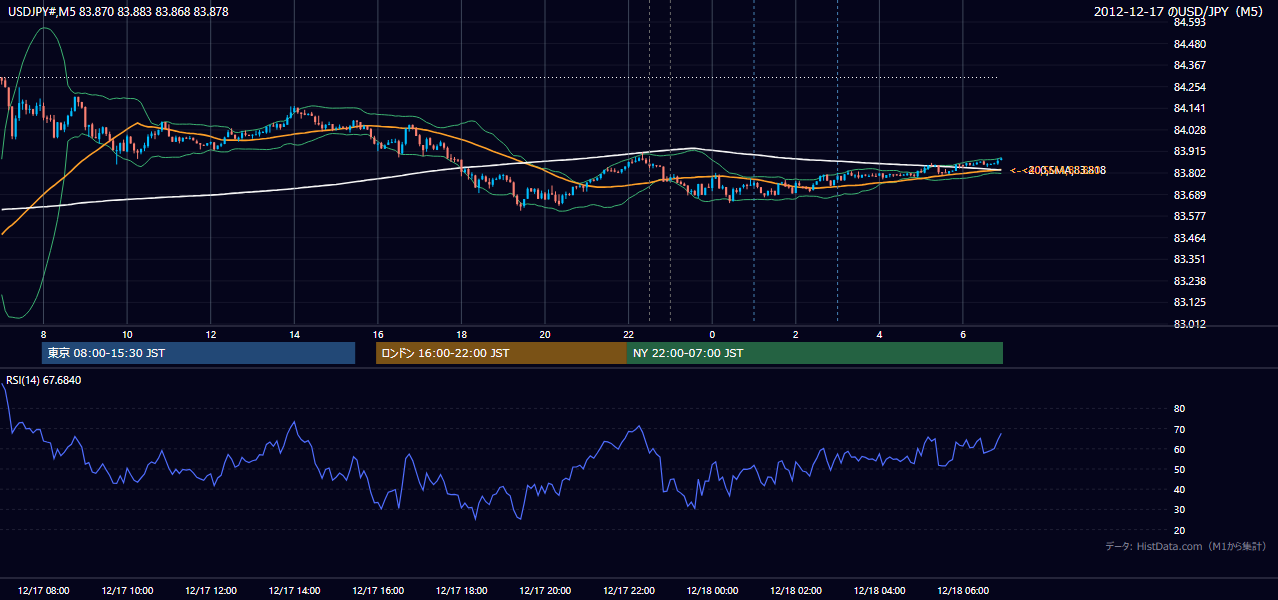1278x600 pixels.
Task: Click hour tick '0' under the price chart
Action: 712,334
